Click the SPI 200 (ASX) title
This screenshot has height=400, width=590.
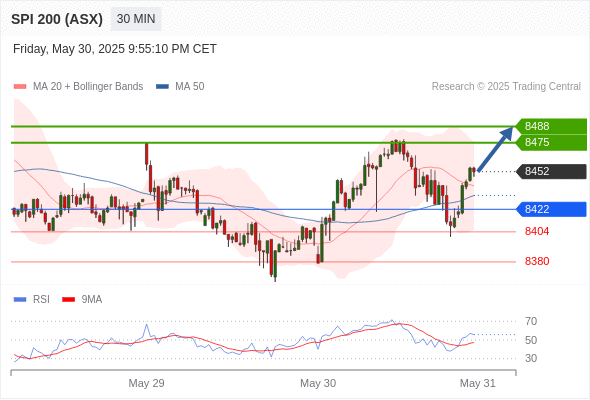tap(57, 19)
